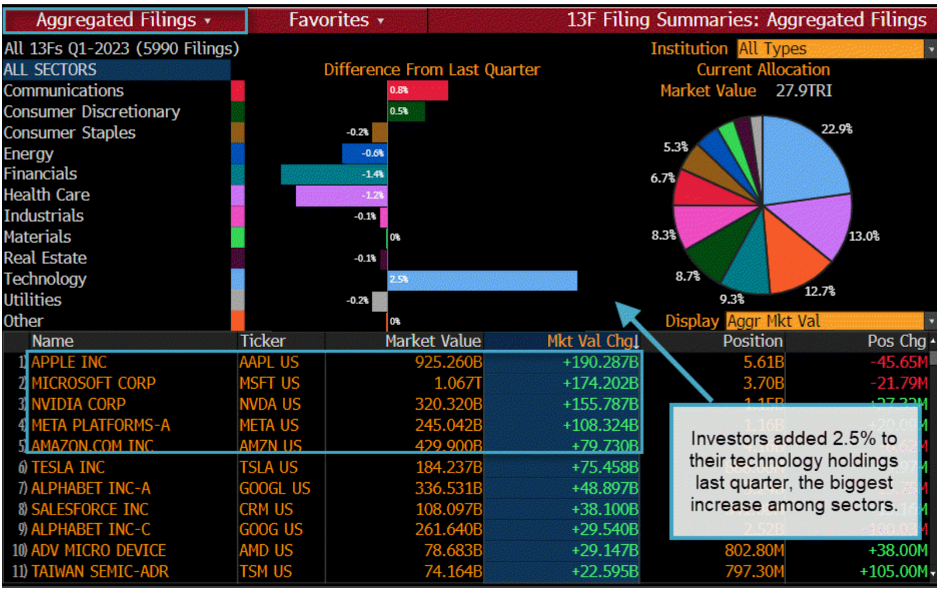Open the META PLATFORMS-A row
937x589 pixels.
tap(100, 425)
